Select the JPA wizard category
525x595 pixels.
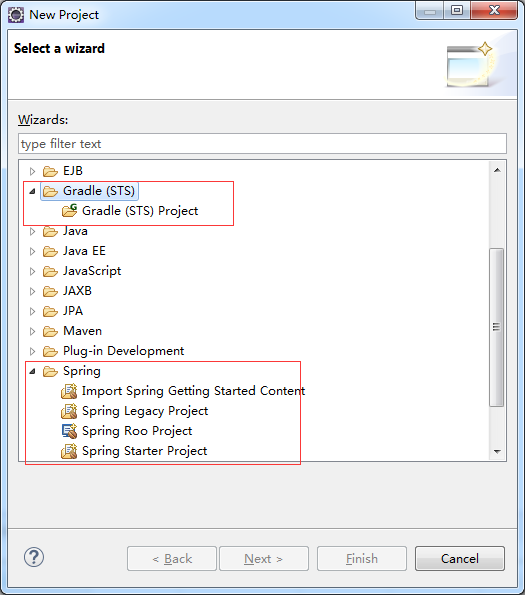pos(73,311)
